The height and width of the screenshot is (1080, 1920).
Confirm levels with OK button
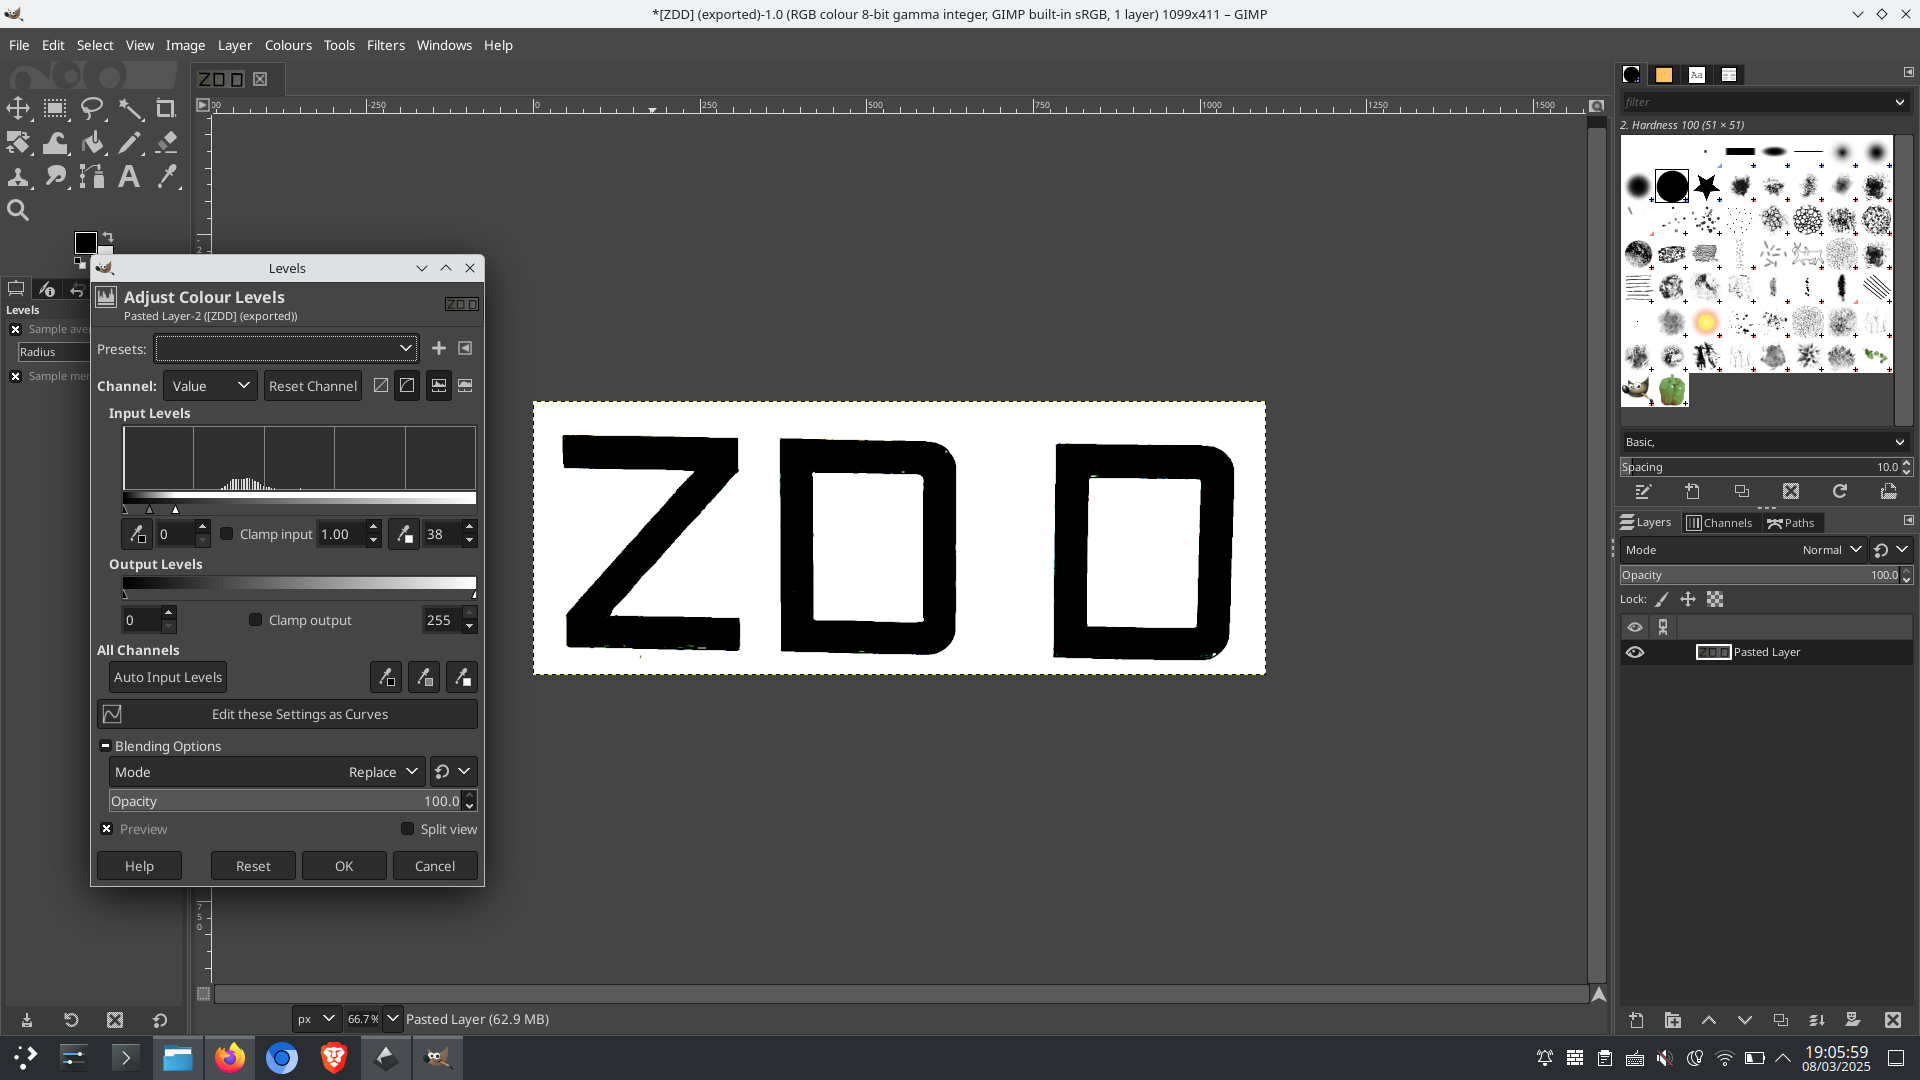[x=344, y=866]
